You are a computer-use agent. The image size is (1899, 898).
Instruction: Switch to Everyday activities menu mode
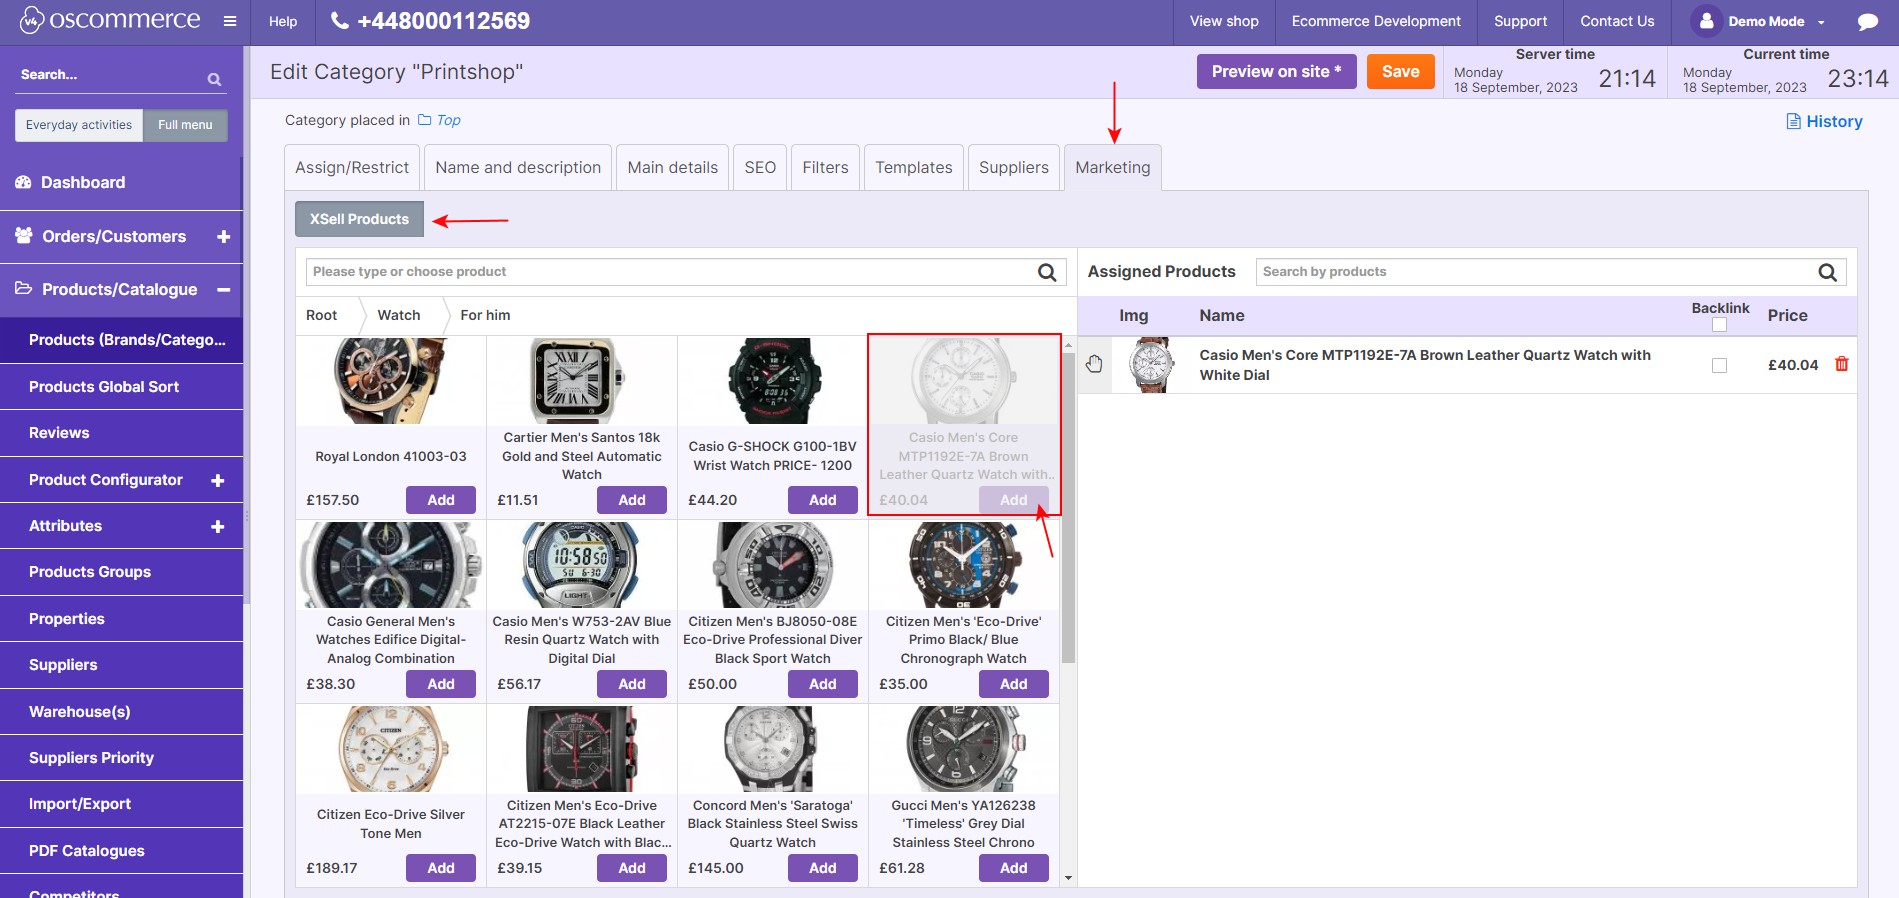pos(79,125)
